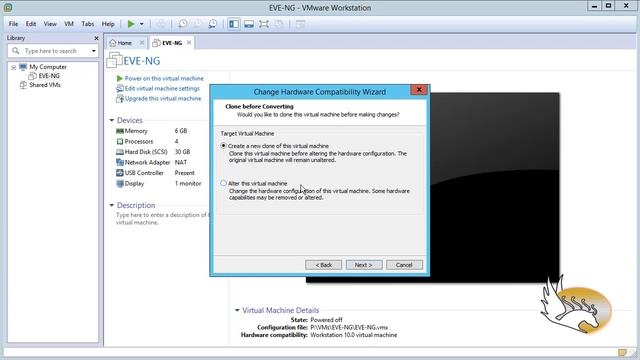Viewport: 640px width, 360px height.
Task: Collapse the My Computer tree node
Action: click(13, 67)
